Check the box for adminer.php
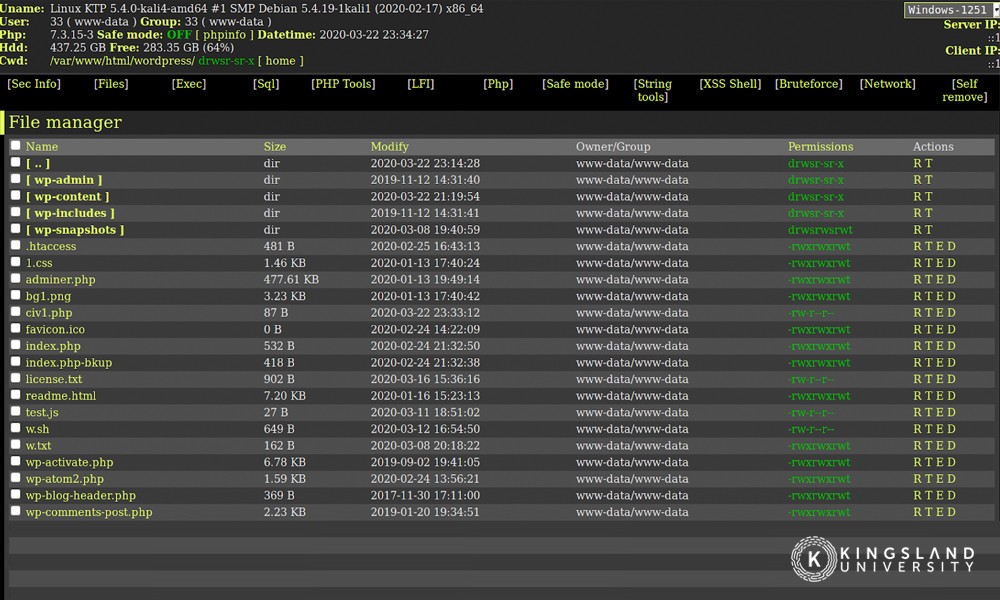This screenshot has height=600, width=1000. click(15, 279)
